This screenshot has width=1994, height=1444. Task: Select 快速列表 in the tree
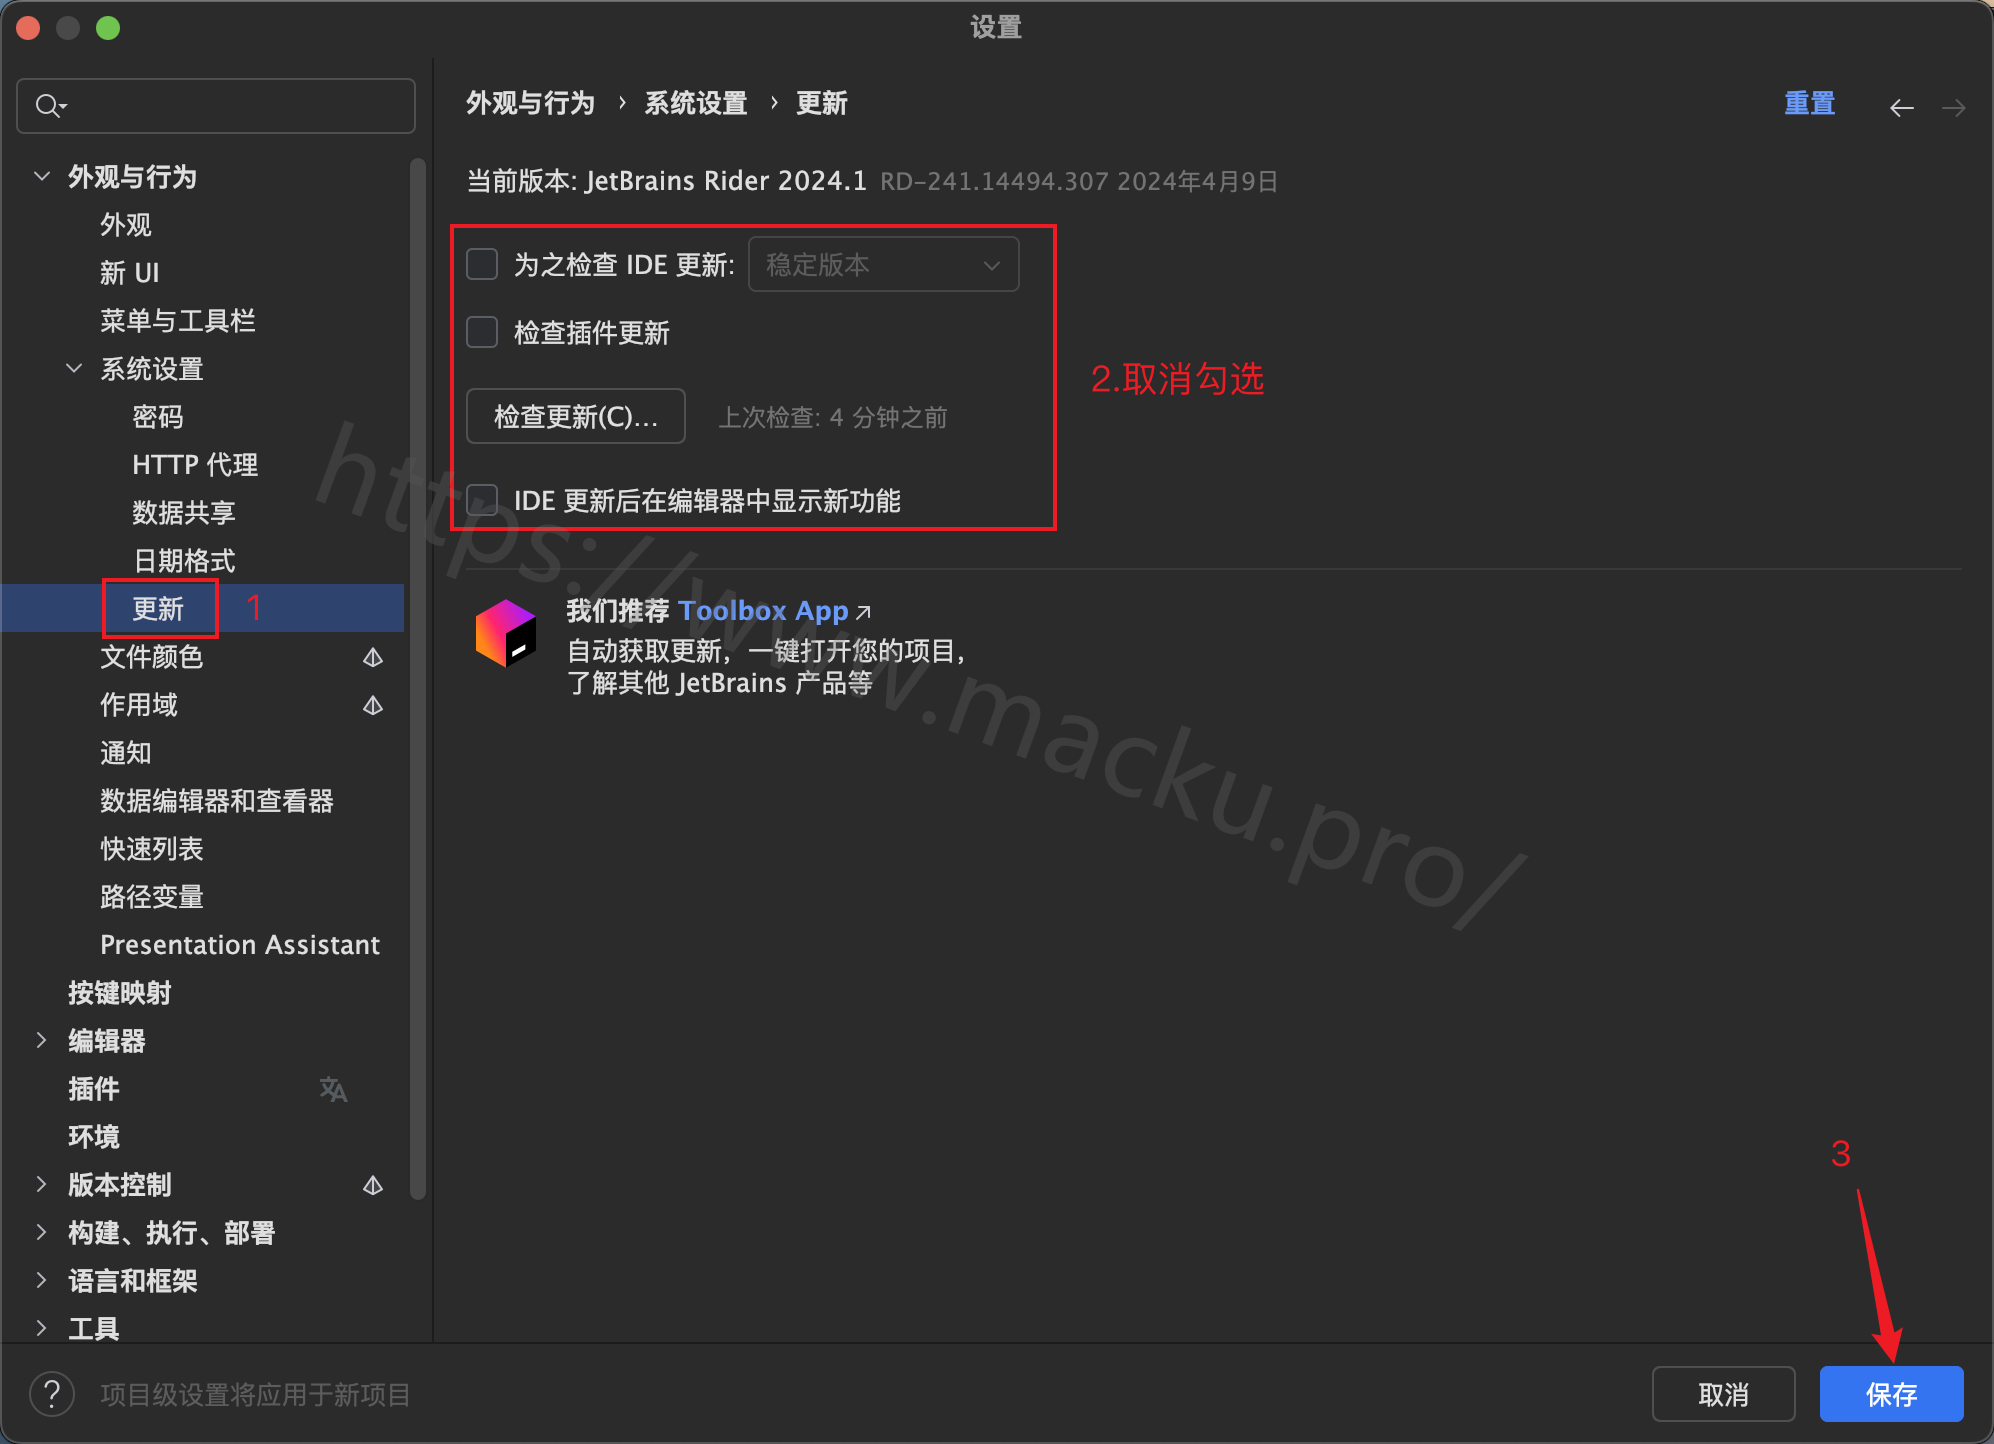click(x=152, y=849)
